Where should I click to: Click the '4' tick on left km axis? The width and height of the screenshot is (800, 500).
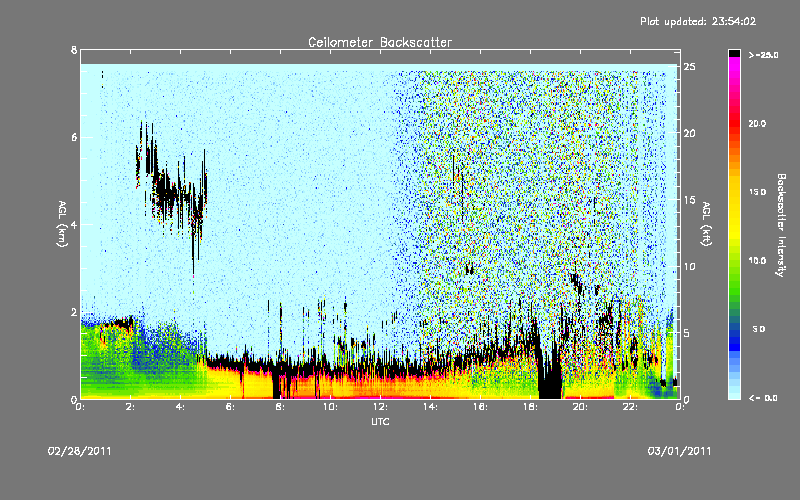(x=74, y=224)
